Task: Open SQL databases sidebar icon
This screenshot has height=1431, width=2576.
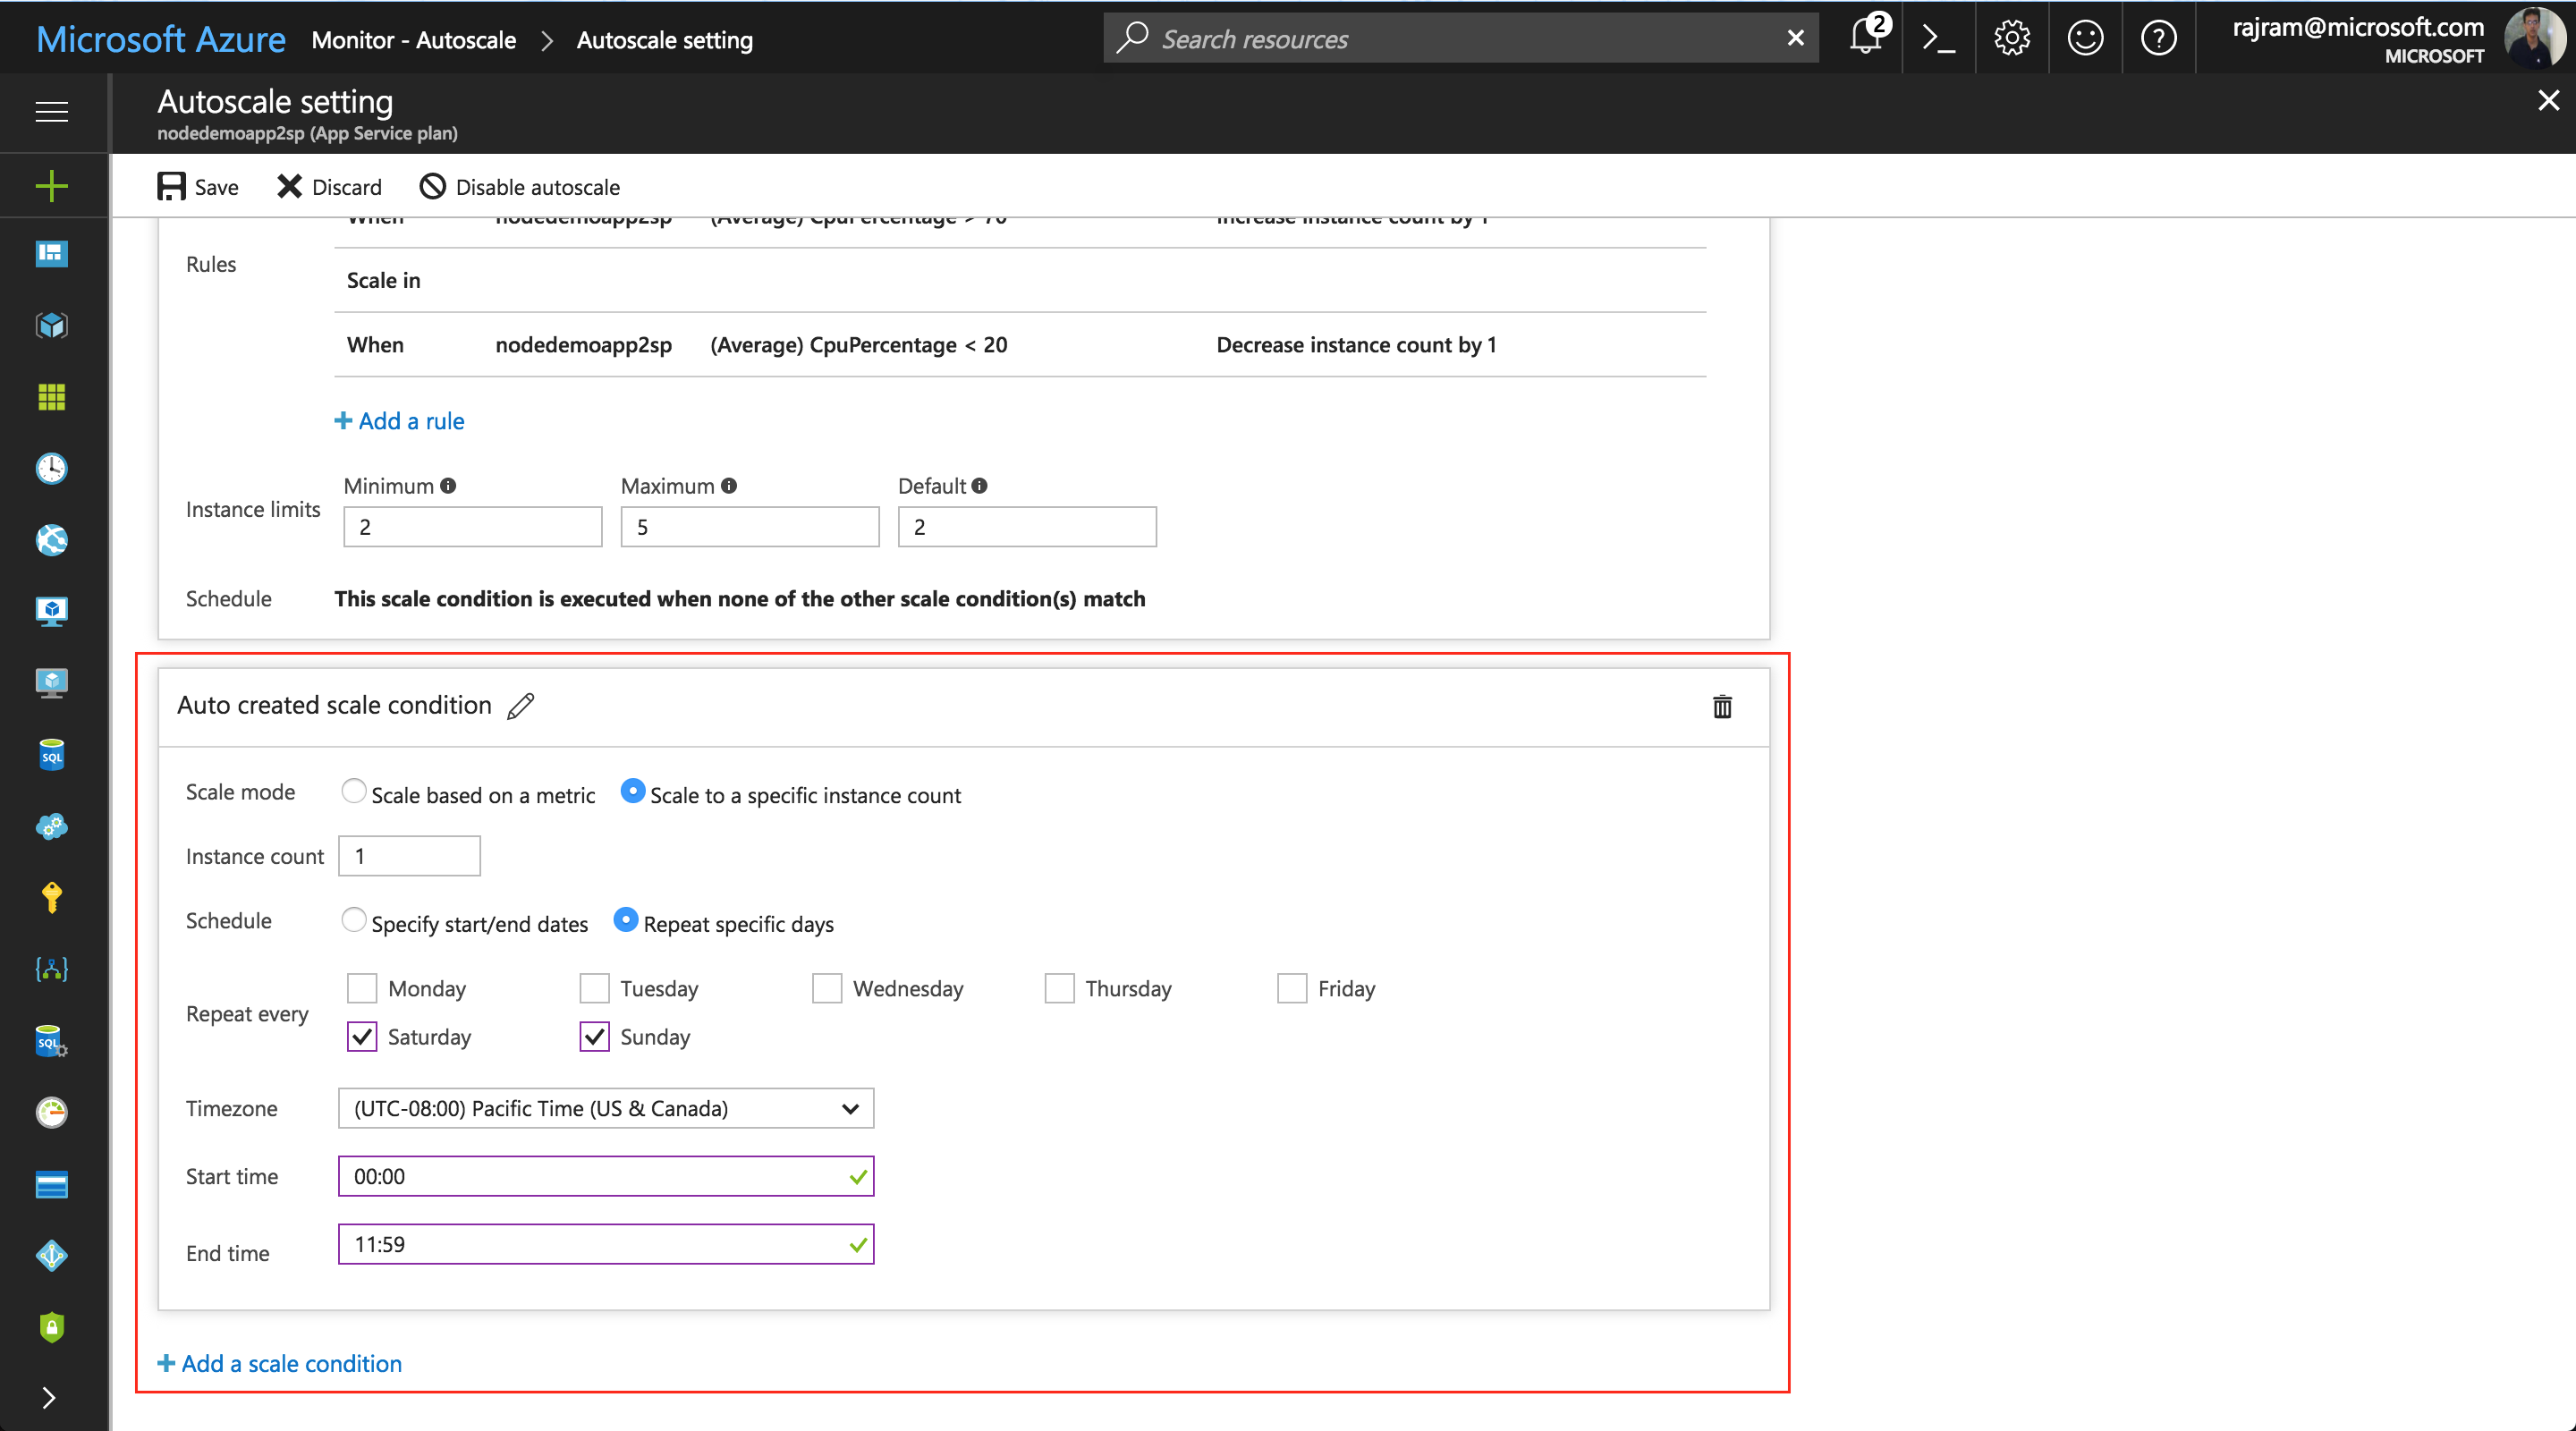Action: (x=51, y=755)
